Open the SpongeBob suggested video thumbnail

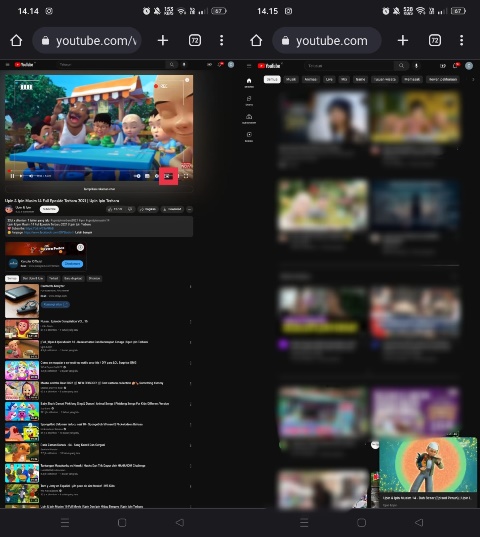pos(22,432)
